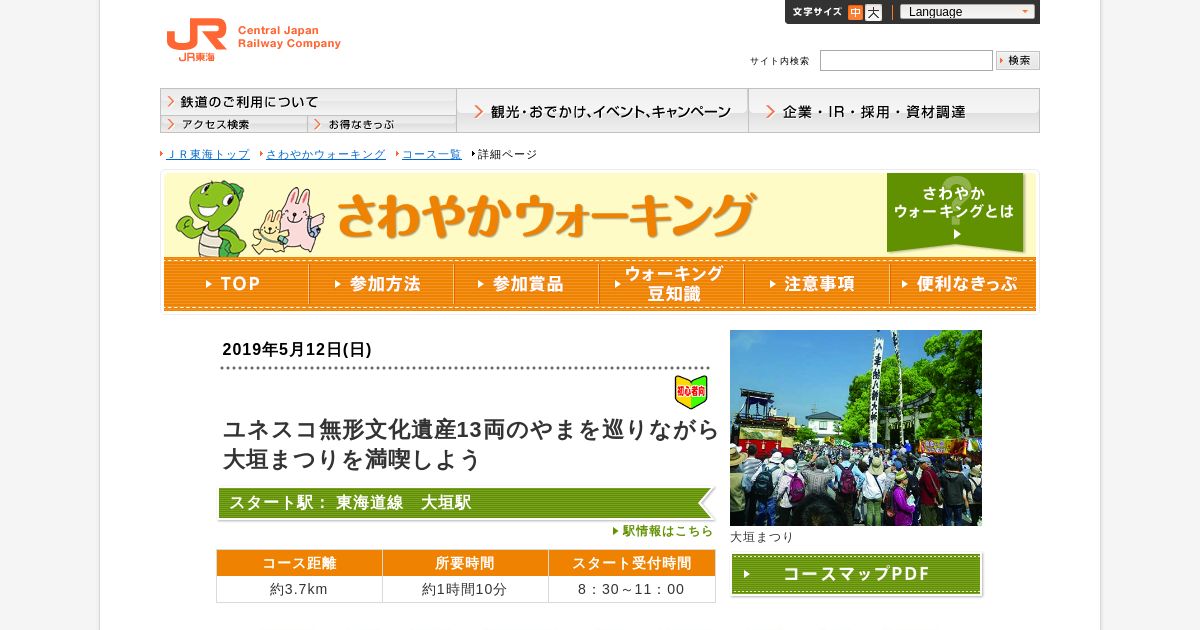Open the Language dropdown
This screenshot has height=630, width=1200.
point(967,12)
